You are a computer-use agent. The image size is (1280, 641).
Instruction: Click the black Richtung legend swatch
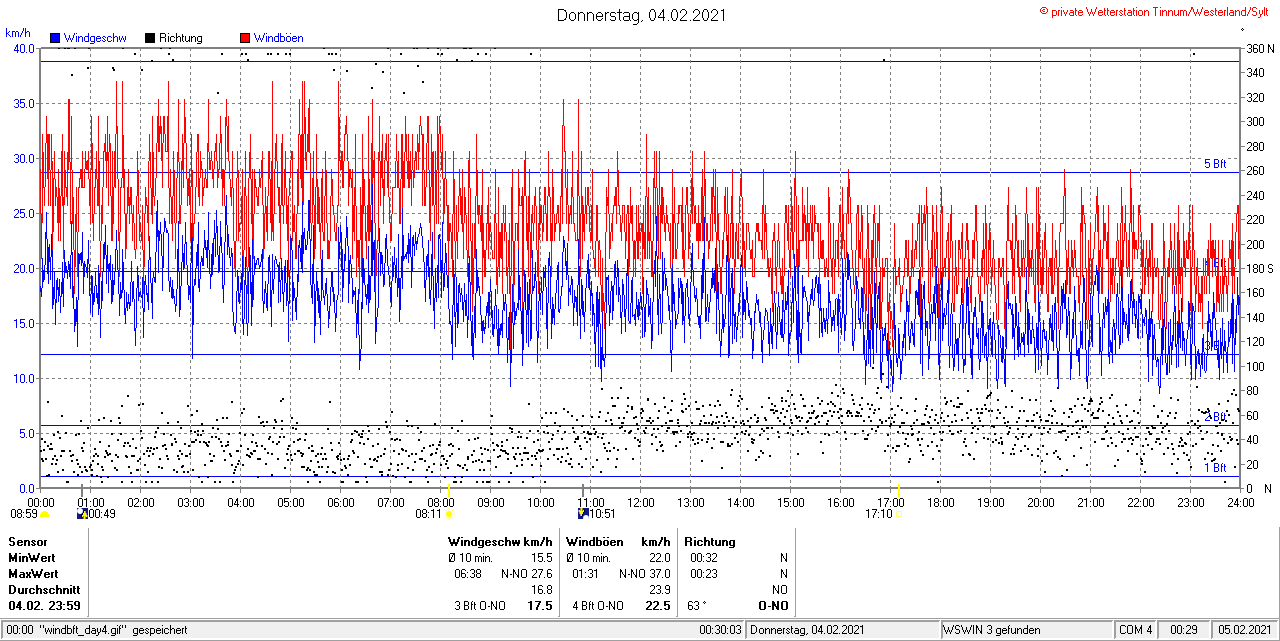(150, 38)
